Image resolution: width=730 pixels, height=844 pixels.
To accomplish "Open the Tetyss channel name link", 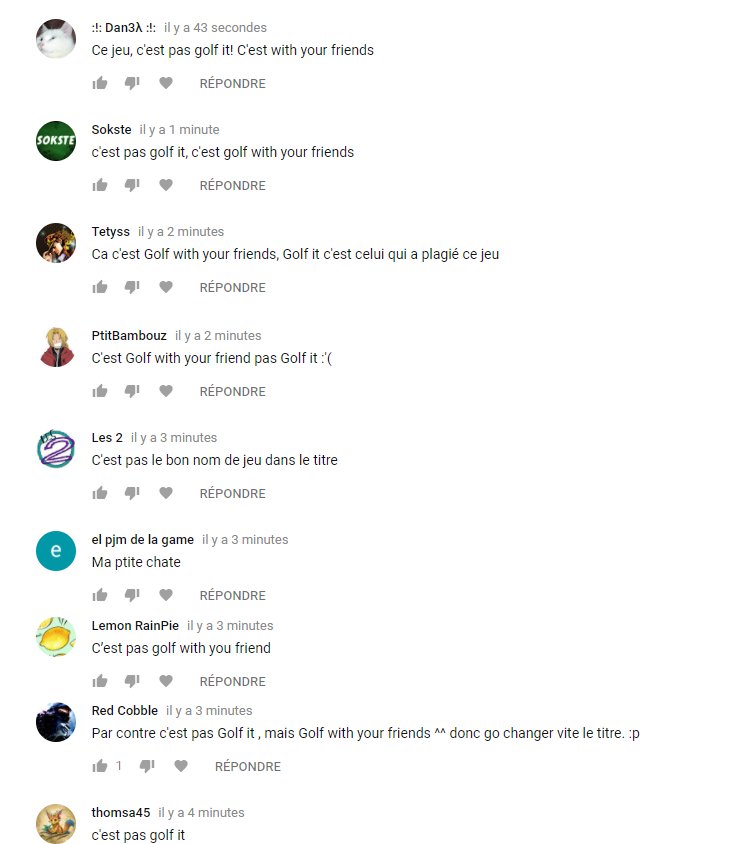I will tap(110, 231).
